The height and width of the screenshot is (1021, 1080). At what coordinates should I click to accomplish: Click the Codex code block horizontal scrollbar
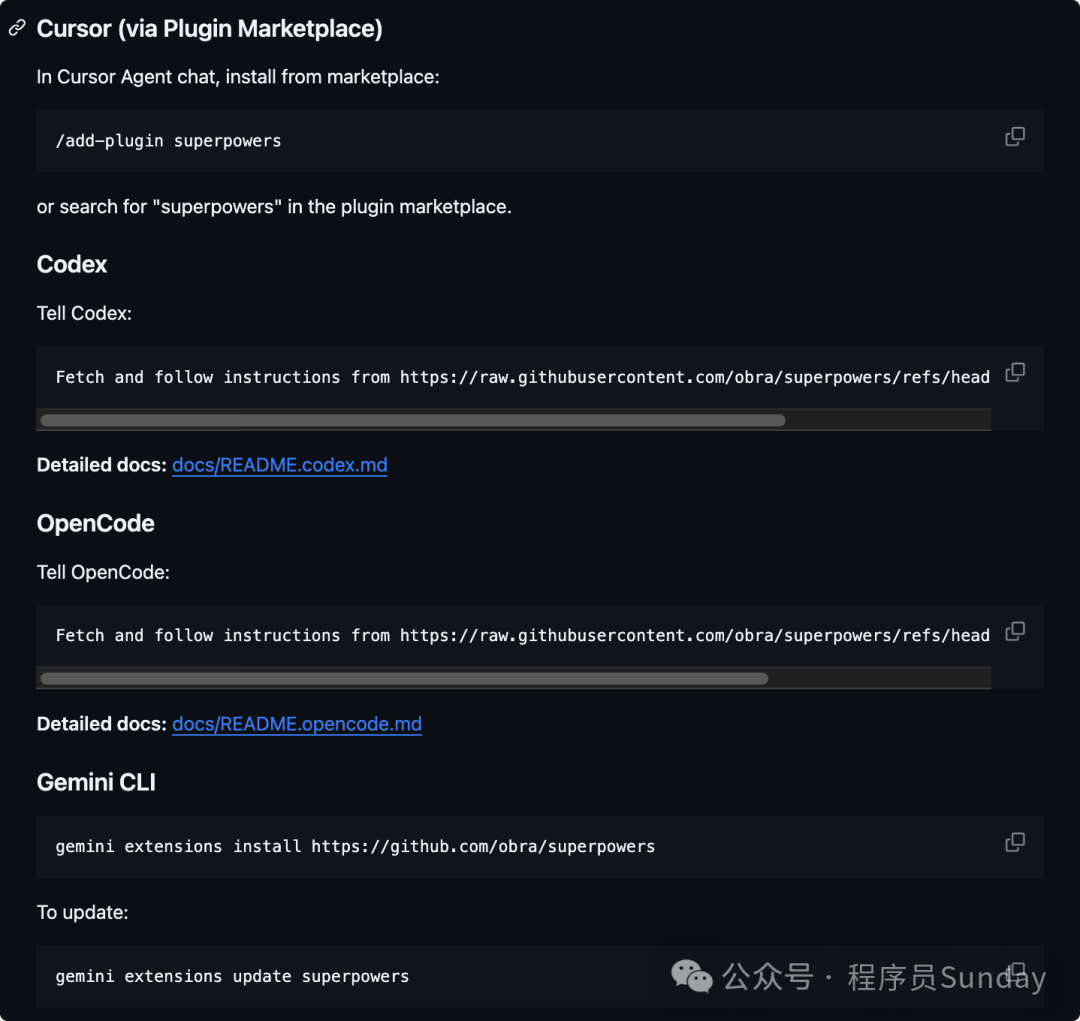point(412,420)
